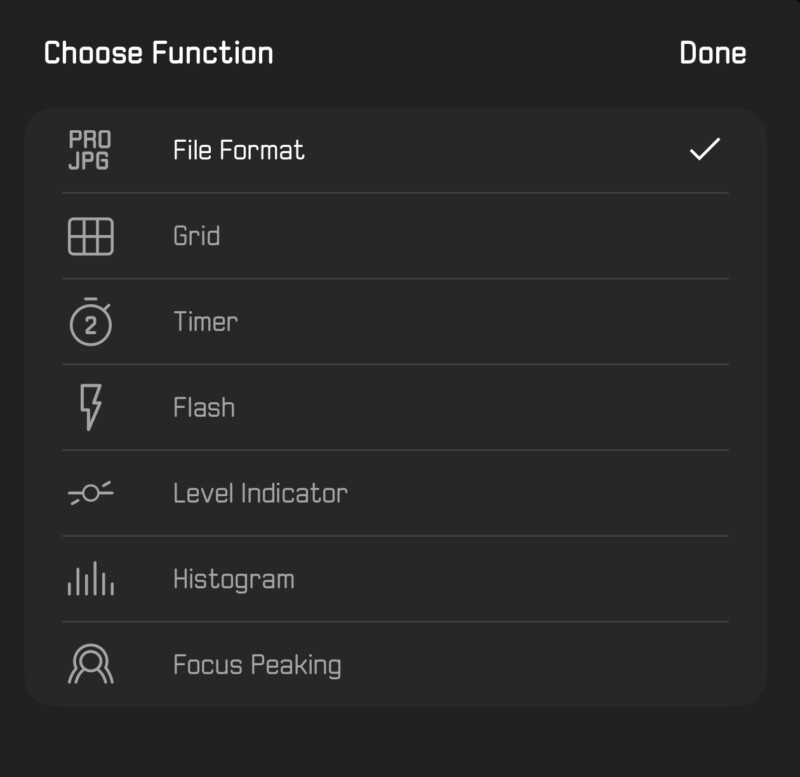The image size is (800, 777).
Task: Confirm your choice with Done
Action: [714, 54]
